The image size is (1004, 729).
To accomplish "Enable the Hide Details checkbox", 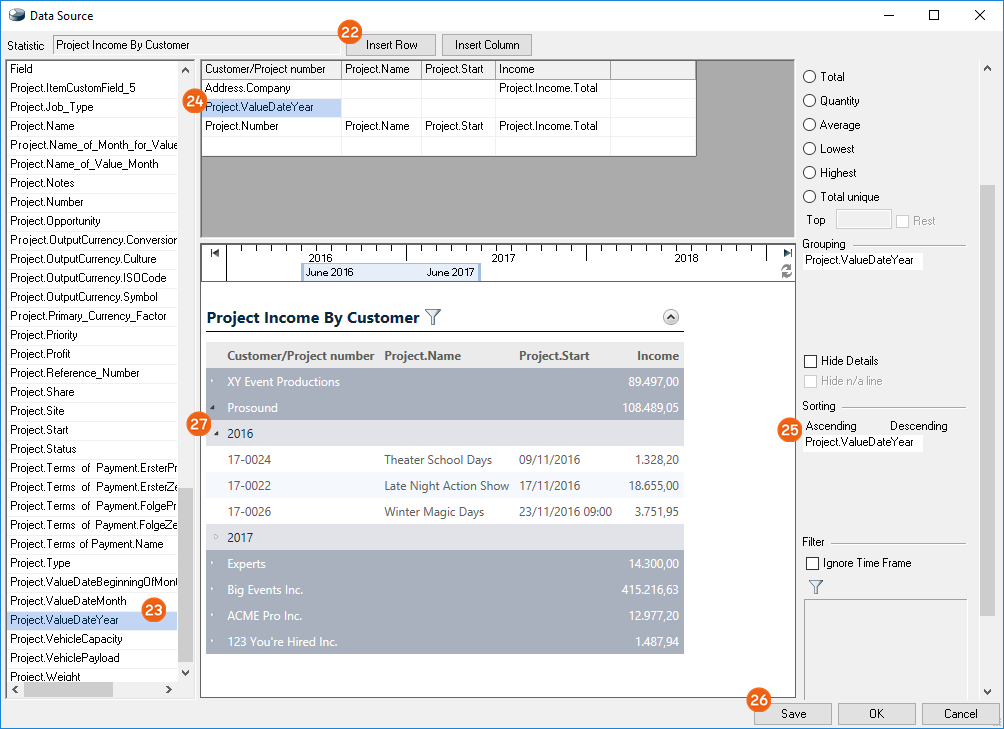I will click(x=811, y=361).
